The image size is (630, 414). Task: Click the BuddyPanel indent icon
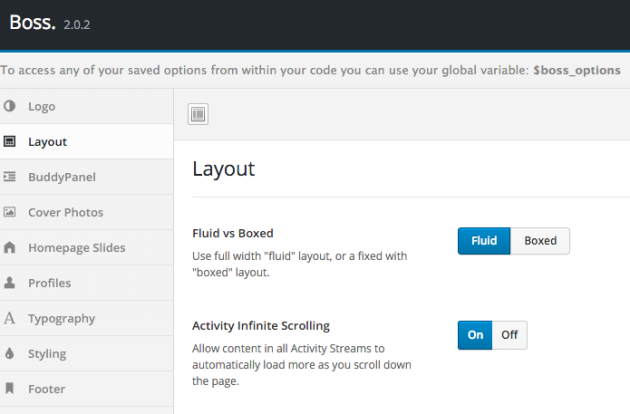(x=10, y=177)
